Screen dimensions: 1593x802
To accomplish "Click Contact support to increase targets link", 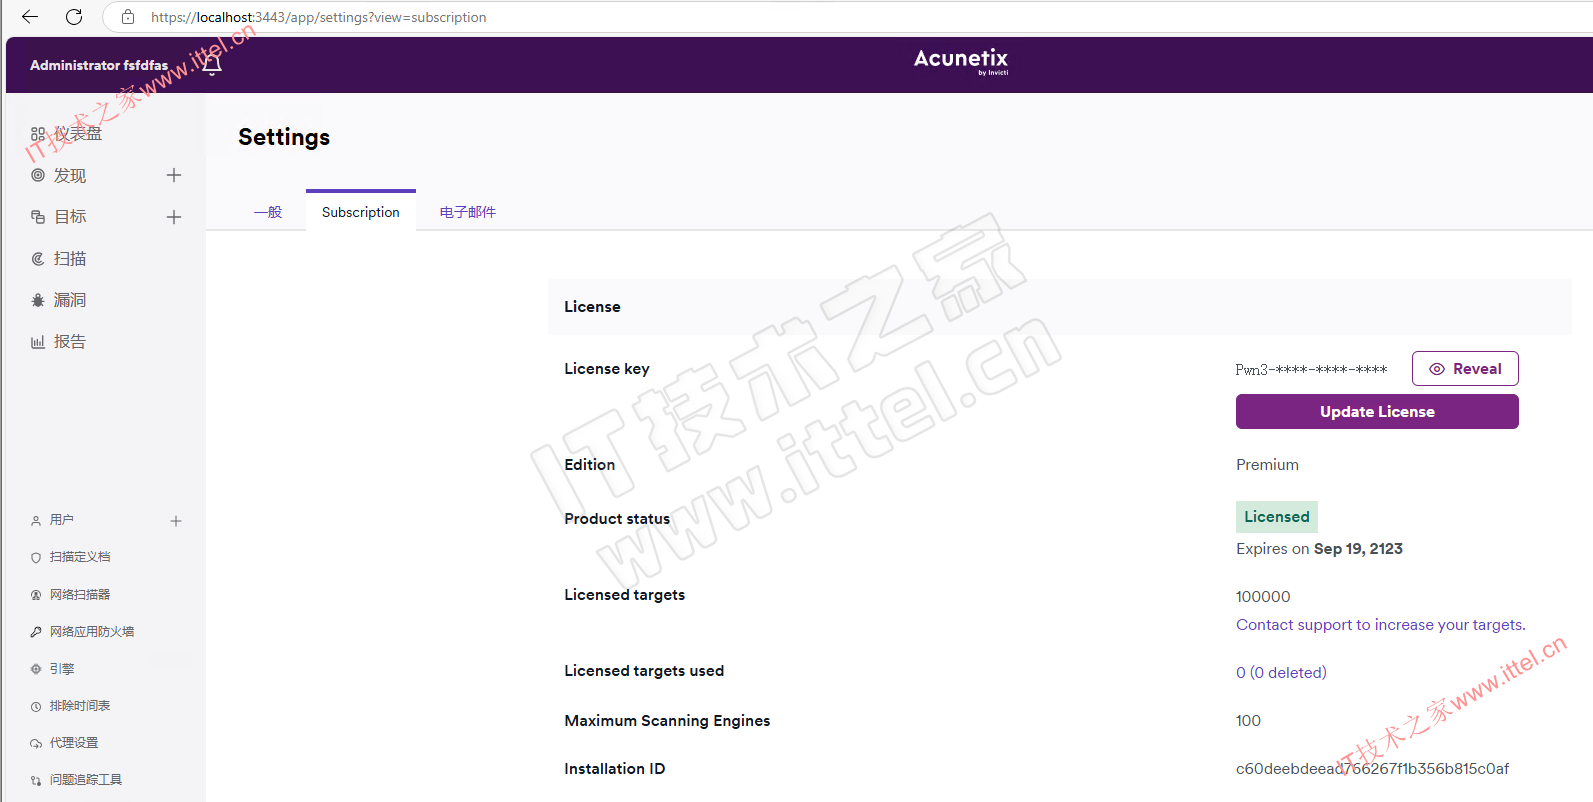I will click(x=1381, y=625).
